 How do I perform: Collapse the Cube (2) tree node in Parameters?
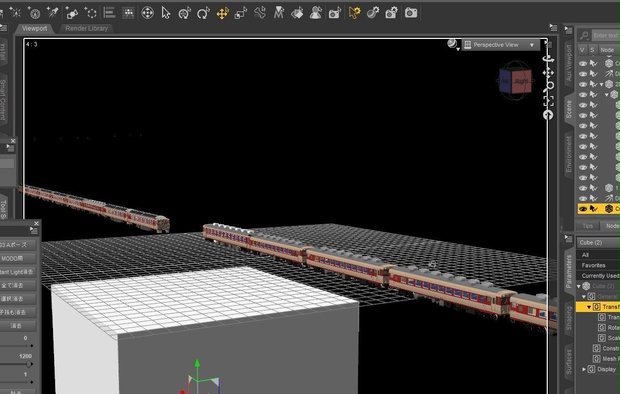point(579,286)
